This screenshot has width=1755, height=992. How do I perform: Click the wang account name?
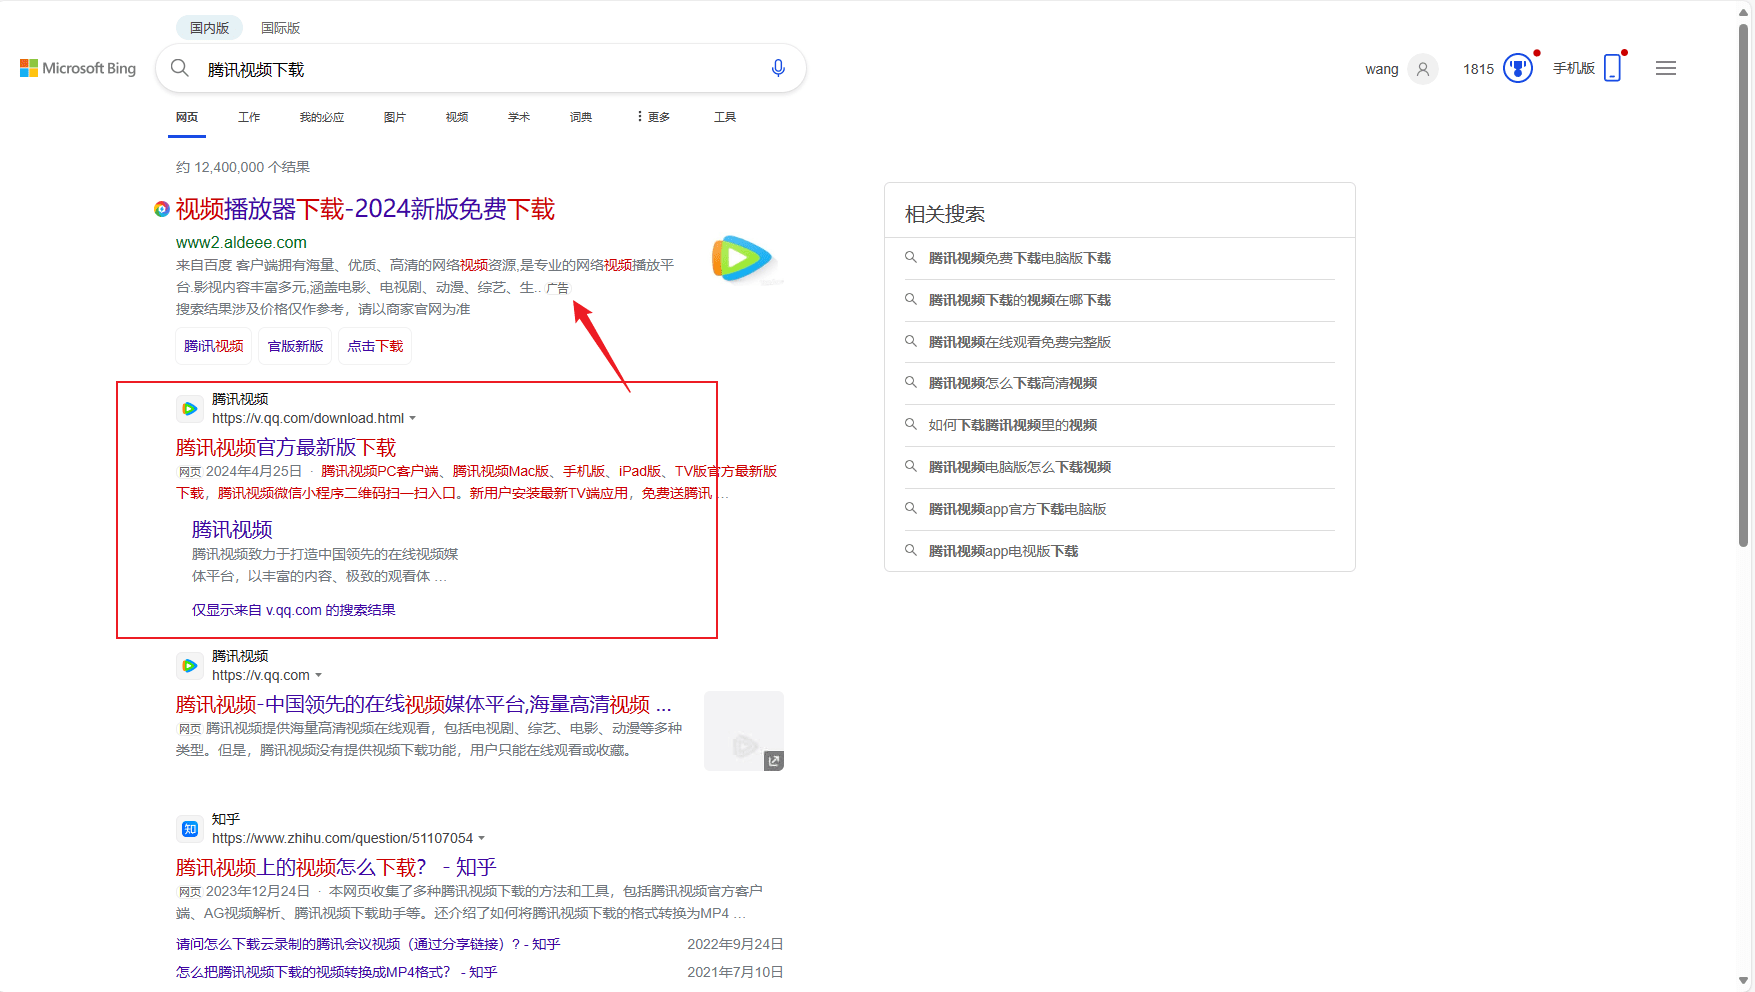point(1382,69)
